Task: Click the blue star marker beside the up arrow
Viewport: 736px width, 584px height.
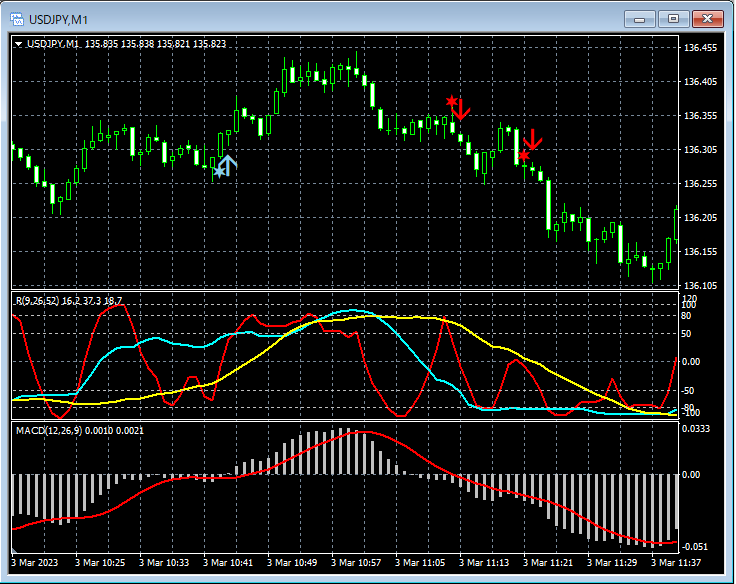Action: click(219, 172)
